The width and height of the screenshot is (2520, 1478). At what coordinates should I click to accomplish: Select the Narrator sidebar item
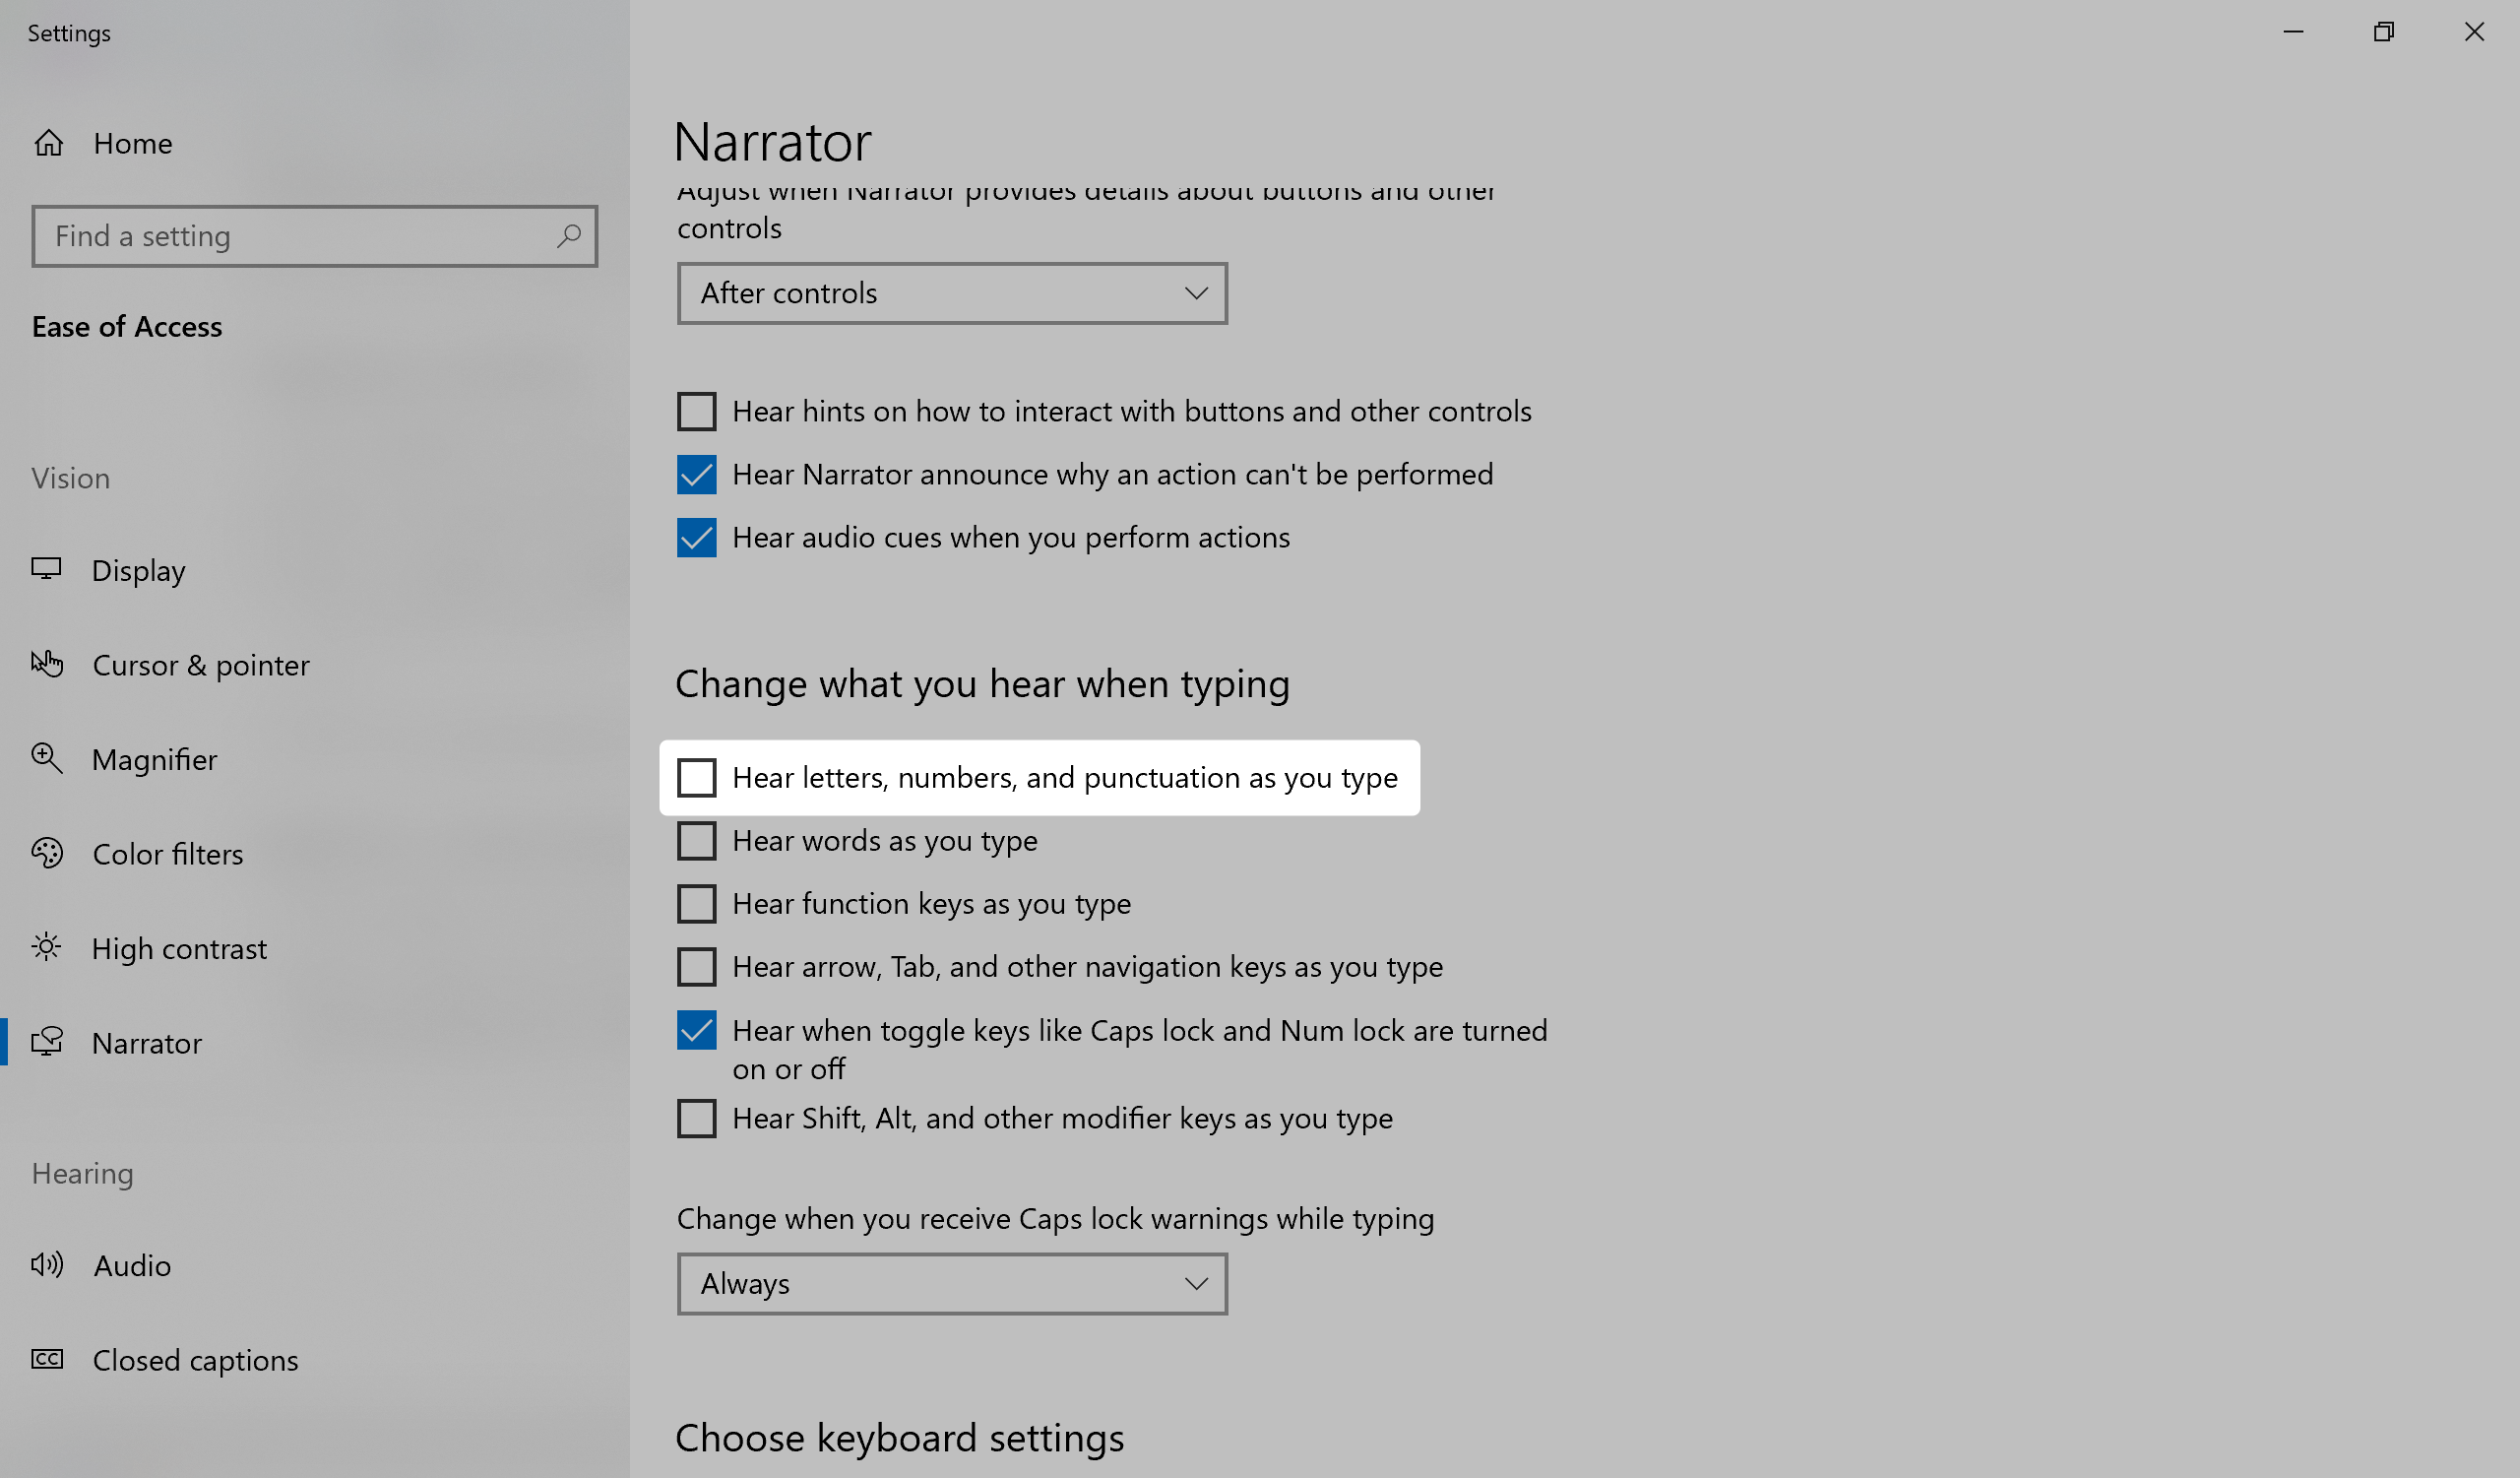[147, 1043]
